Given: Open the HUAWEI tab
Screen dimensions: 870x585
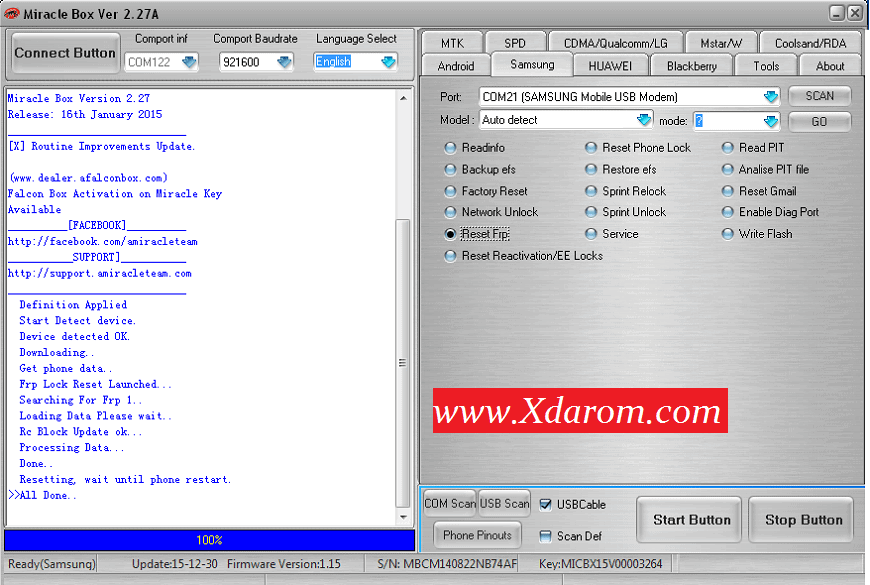Looking at the screenshot, I should click(610, 66).
